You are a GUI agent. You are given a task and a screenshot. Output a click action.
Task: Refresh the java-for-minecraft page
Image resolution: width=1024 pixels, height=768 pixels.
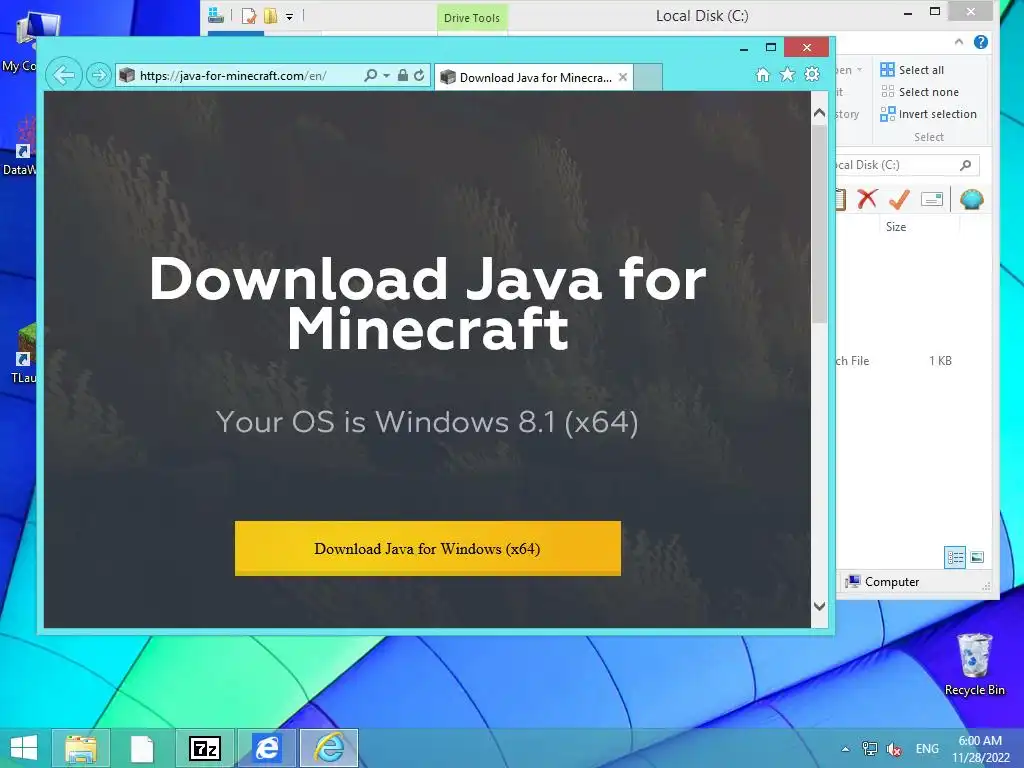tap(419, 75)
